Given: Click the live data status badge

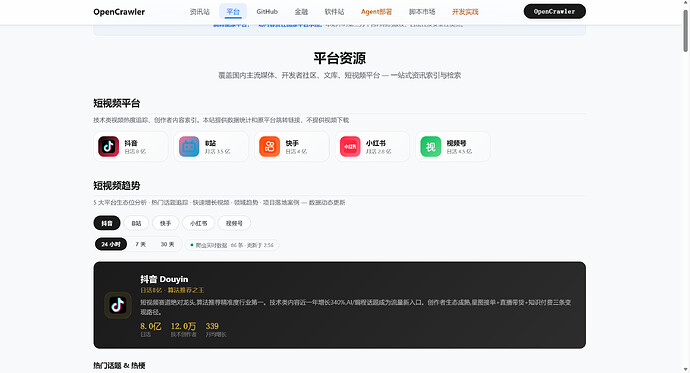Looking at the screenshot, I should pyautogui.click(x=231, y=245).
